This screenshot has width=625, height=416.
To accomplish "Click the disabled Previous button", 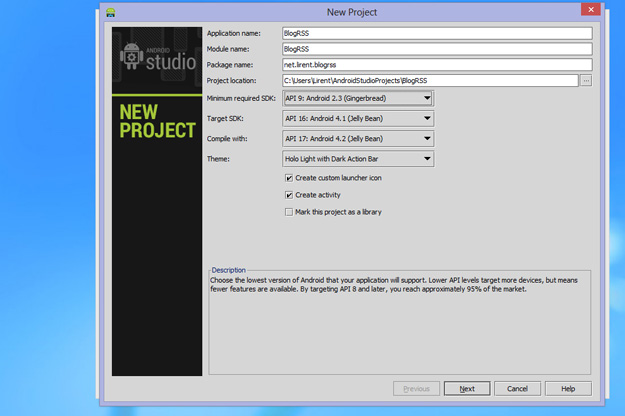I will (x=417, y=389).
